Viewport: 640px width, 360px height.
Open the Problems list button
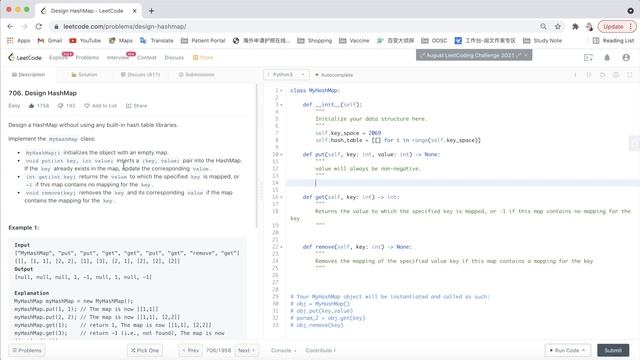[x=27, y=350]
